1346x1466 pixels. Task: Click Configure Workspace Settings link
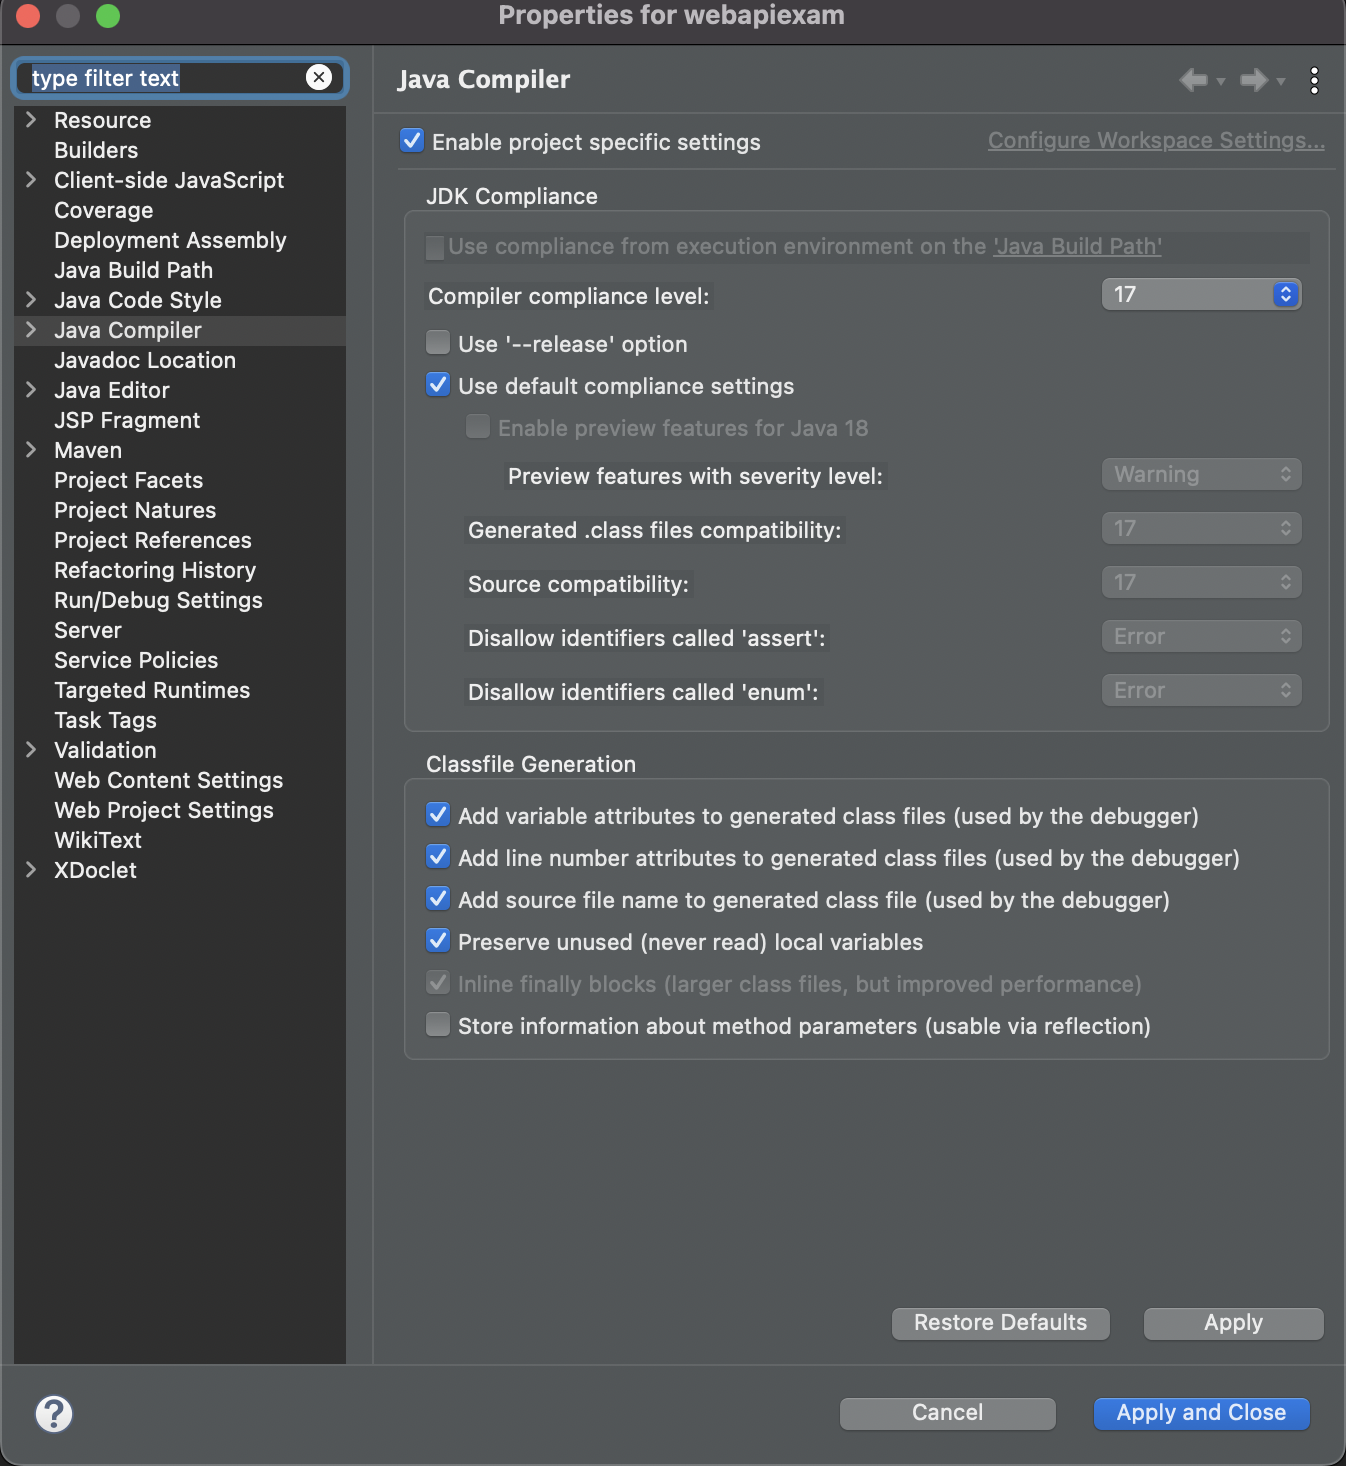click(1156, 140)
